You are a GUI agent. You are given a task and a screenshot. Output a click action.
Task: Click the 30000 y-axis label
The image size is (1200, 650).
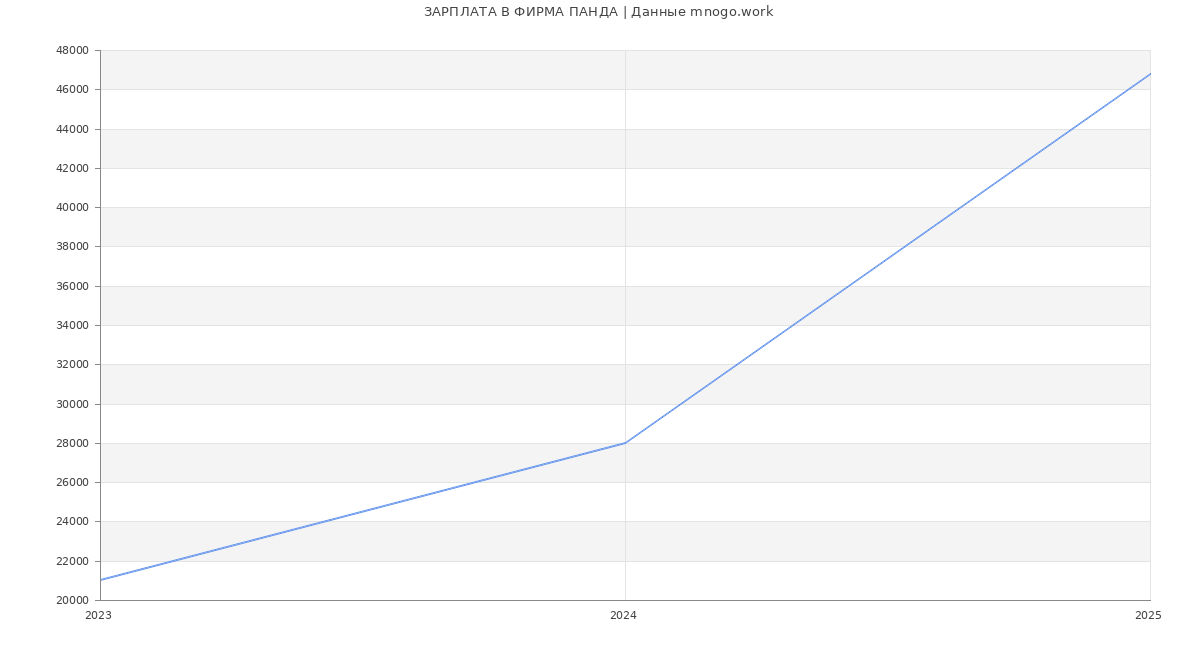point(72,404)
